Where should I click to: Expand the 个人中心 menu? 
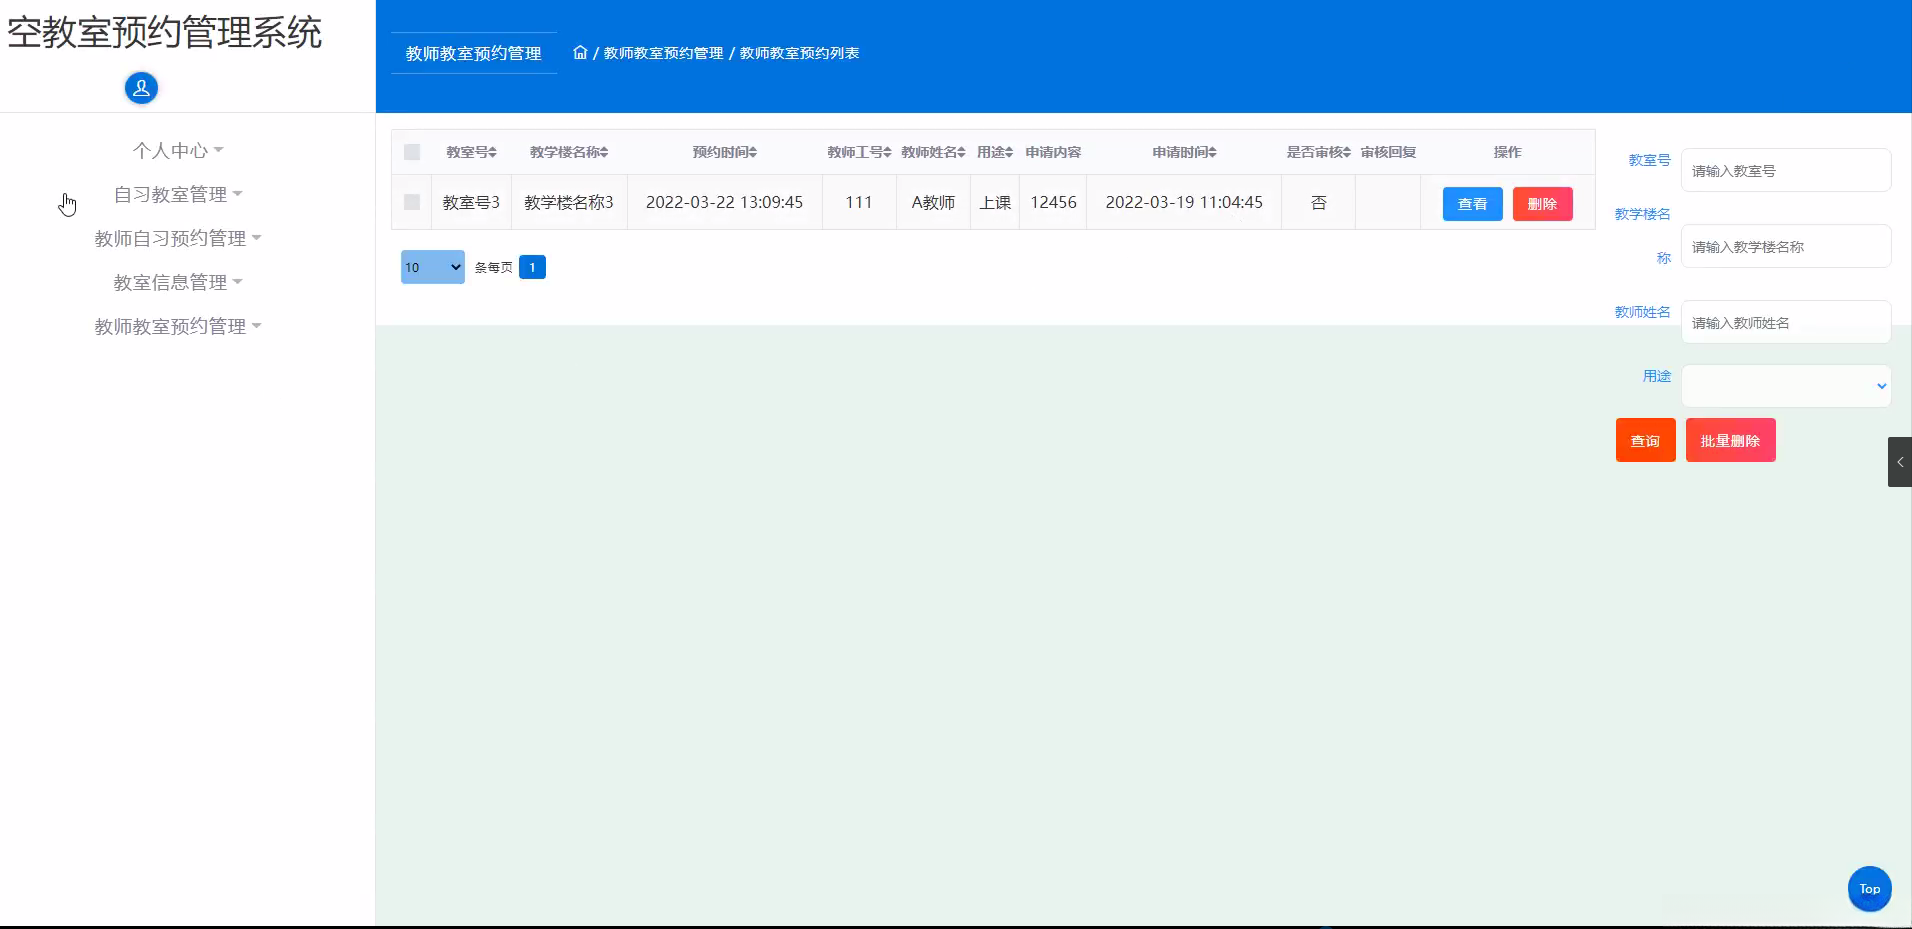point(178,150)
